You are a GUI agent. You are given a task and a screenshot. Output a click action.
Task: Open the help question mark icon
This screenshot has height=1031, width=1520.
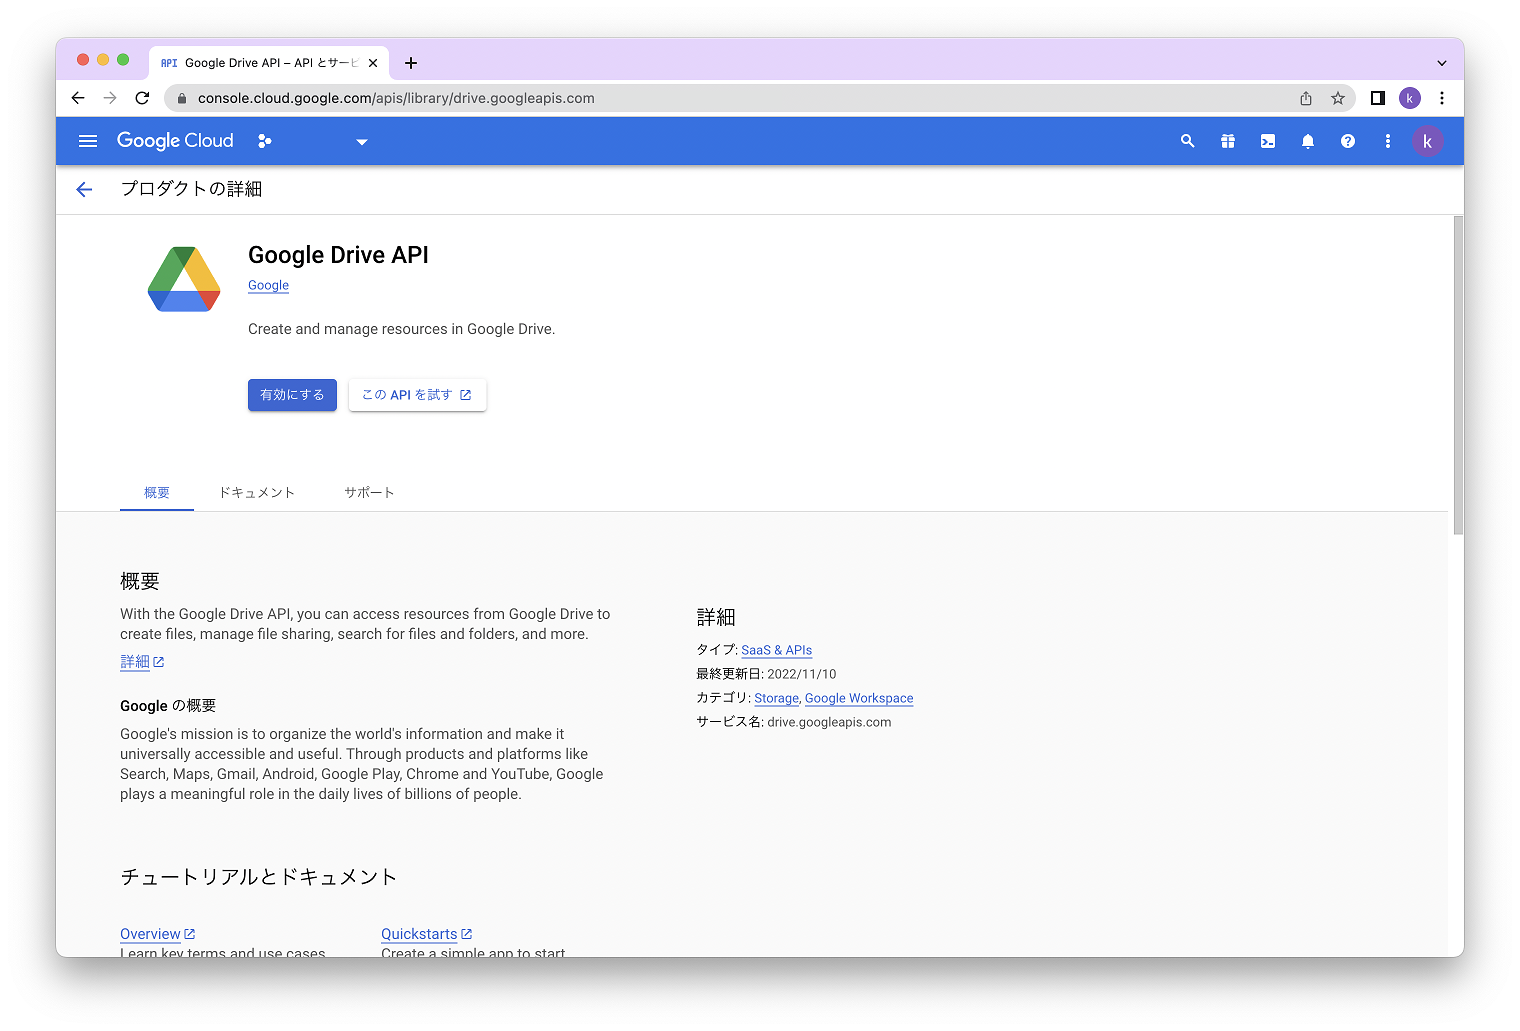pos(1347,141)
